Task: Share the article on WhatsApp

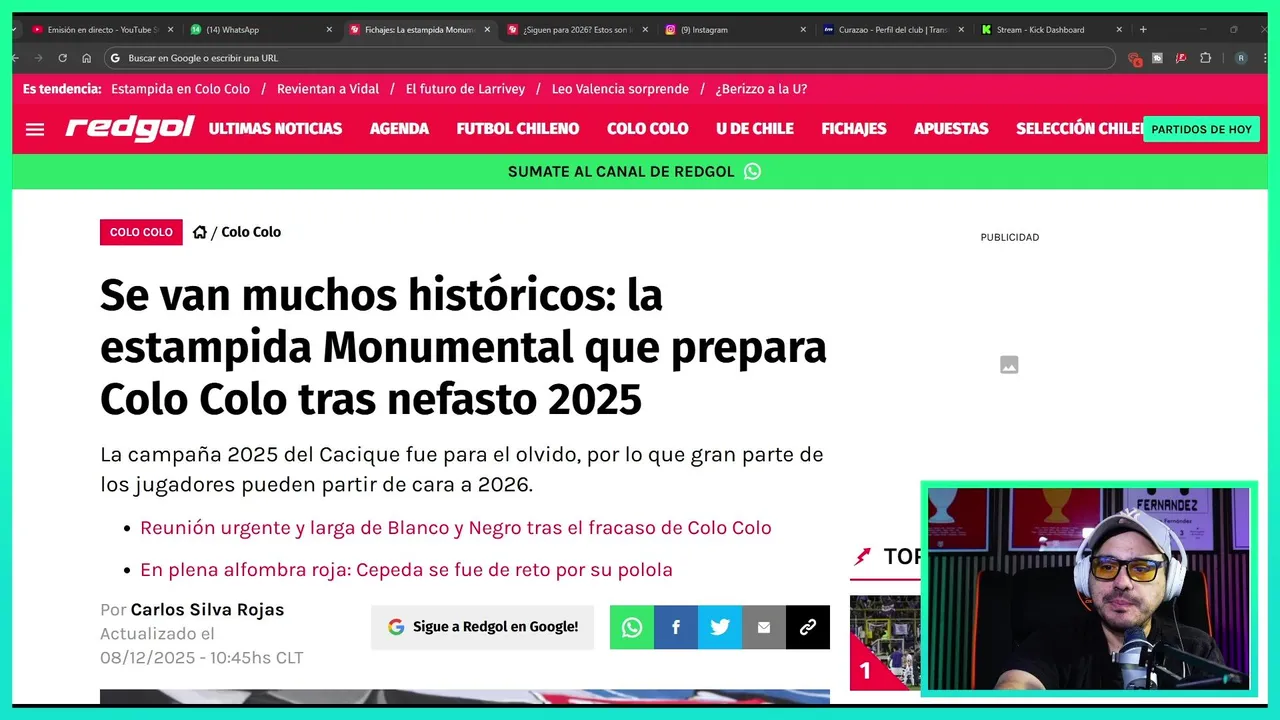Action: coord(632,627)
